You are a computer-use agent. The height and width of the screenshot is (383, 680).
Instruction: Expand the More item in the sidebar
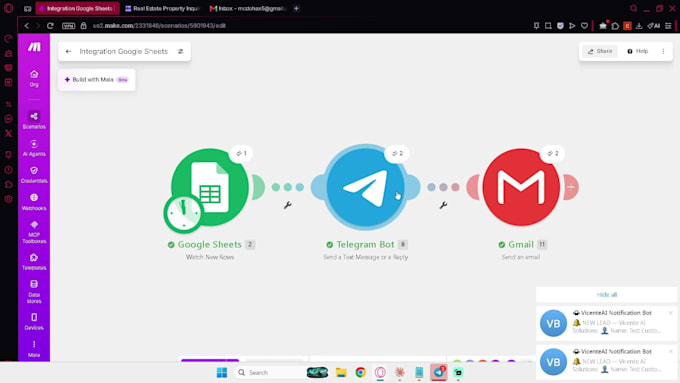click(x=34, y=349)
